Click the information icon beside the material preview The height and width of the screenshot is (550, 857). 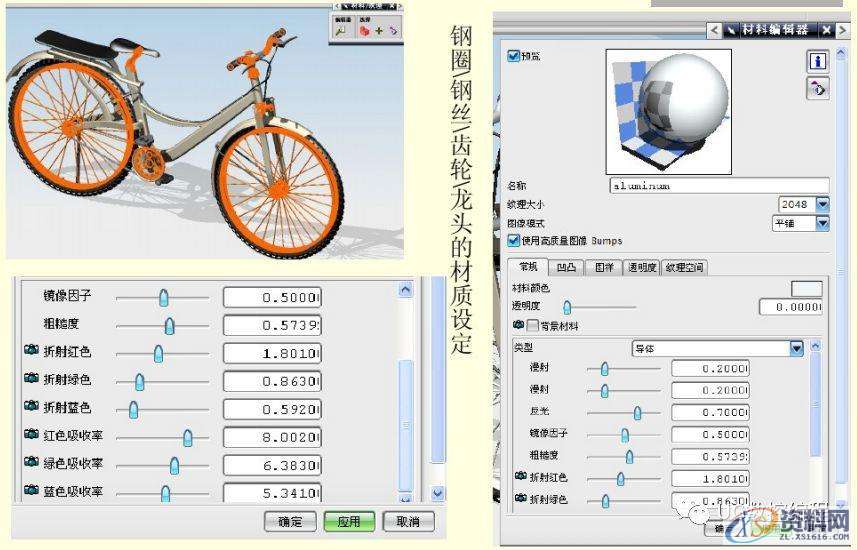tap(818, 61)
